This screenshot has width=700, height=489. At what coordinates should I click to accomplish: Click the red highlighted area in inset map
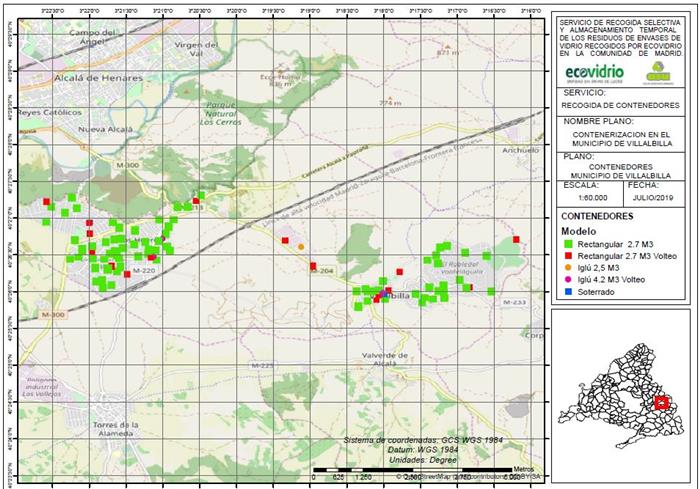point(660,402)
